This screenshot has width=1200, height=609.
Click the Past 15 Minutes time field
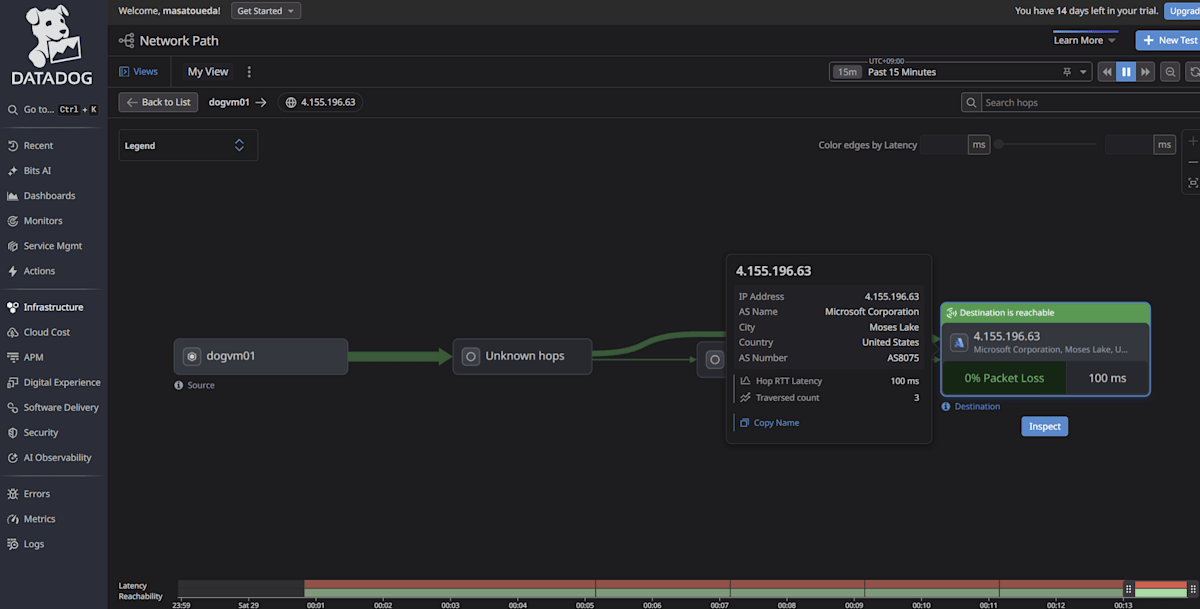(x=960, y=72)
